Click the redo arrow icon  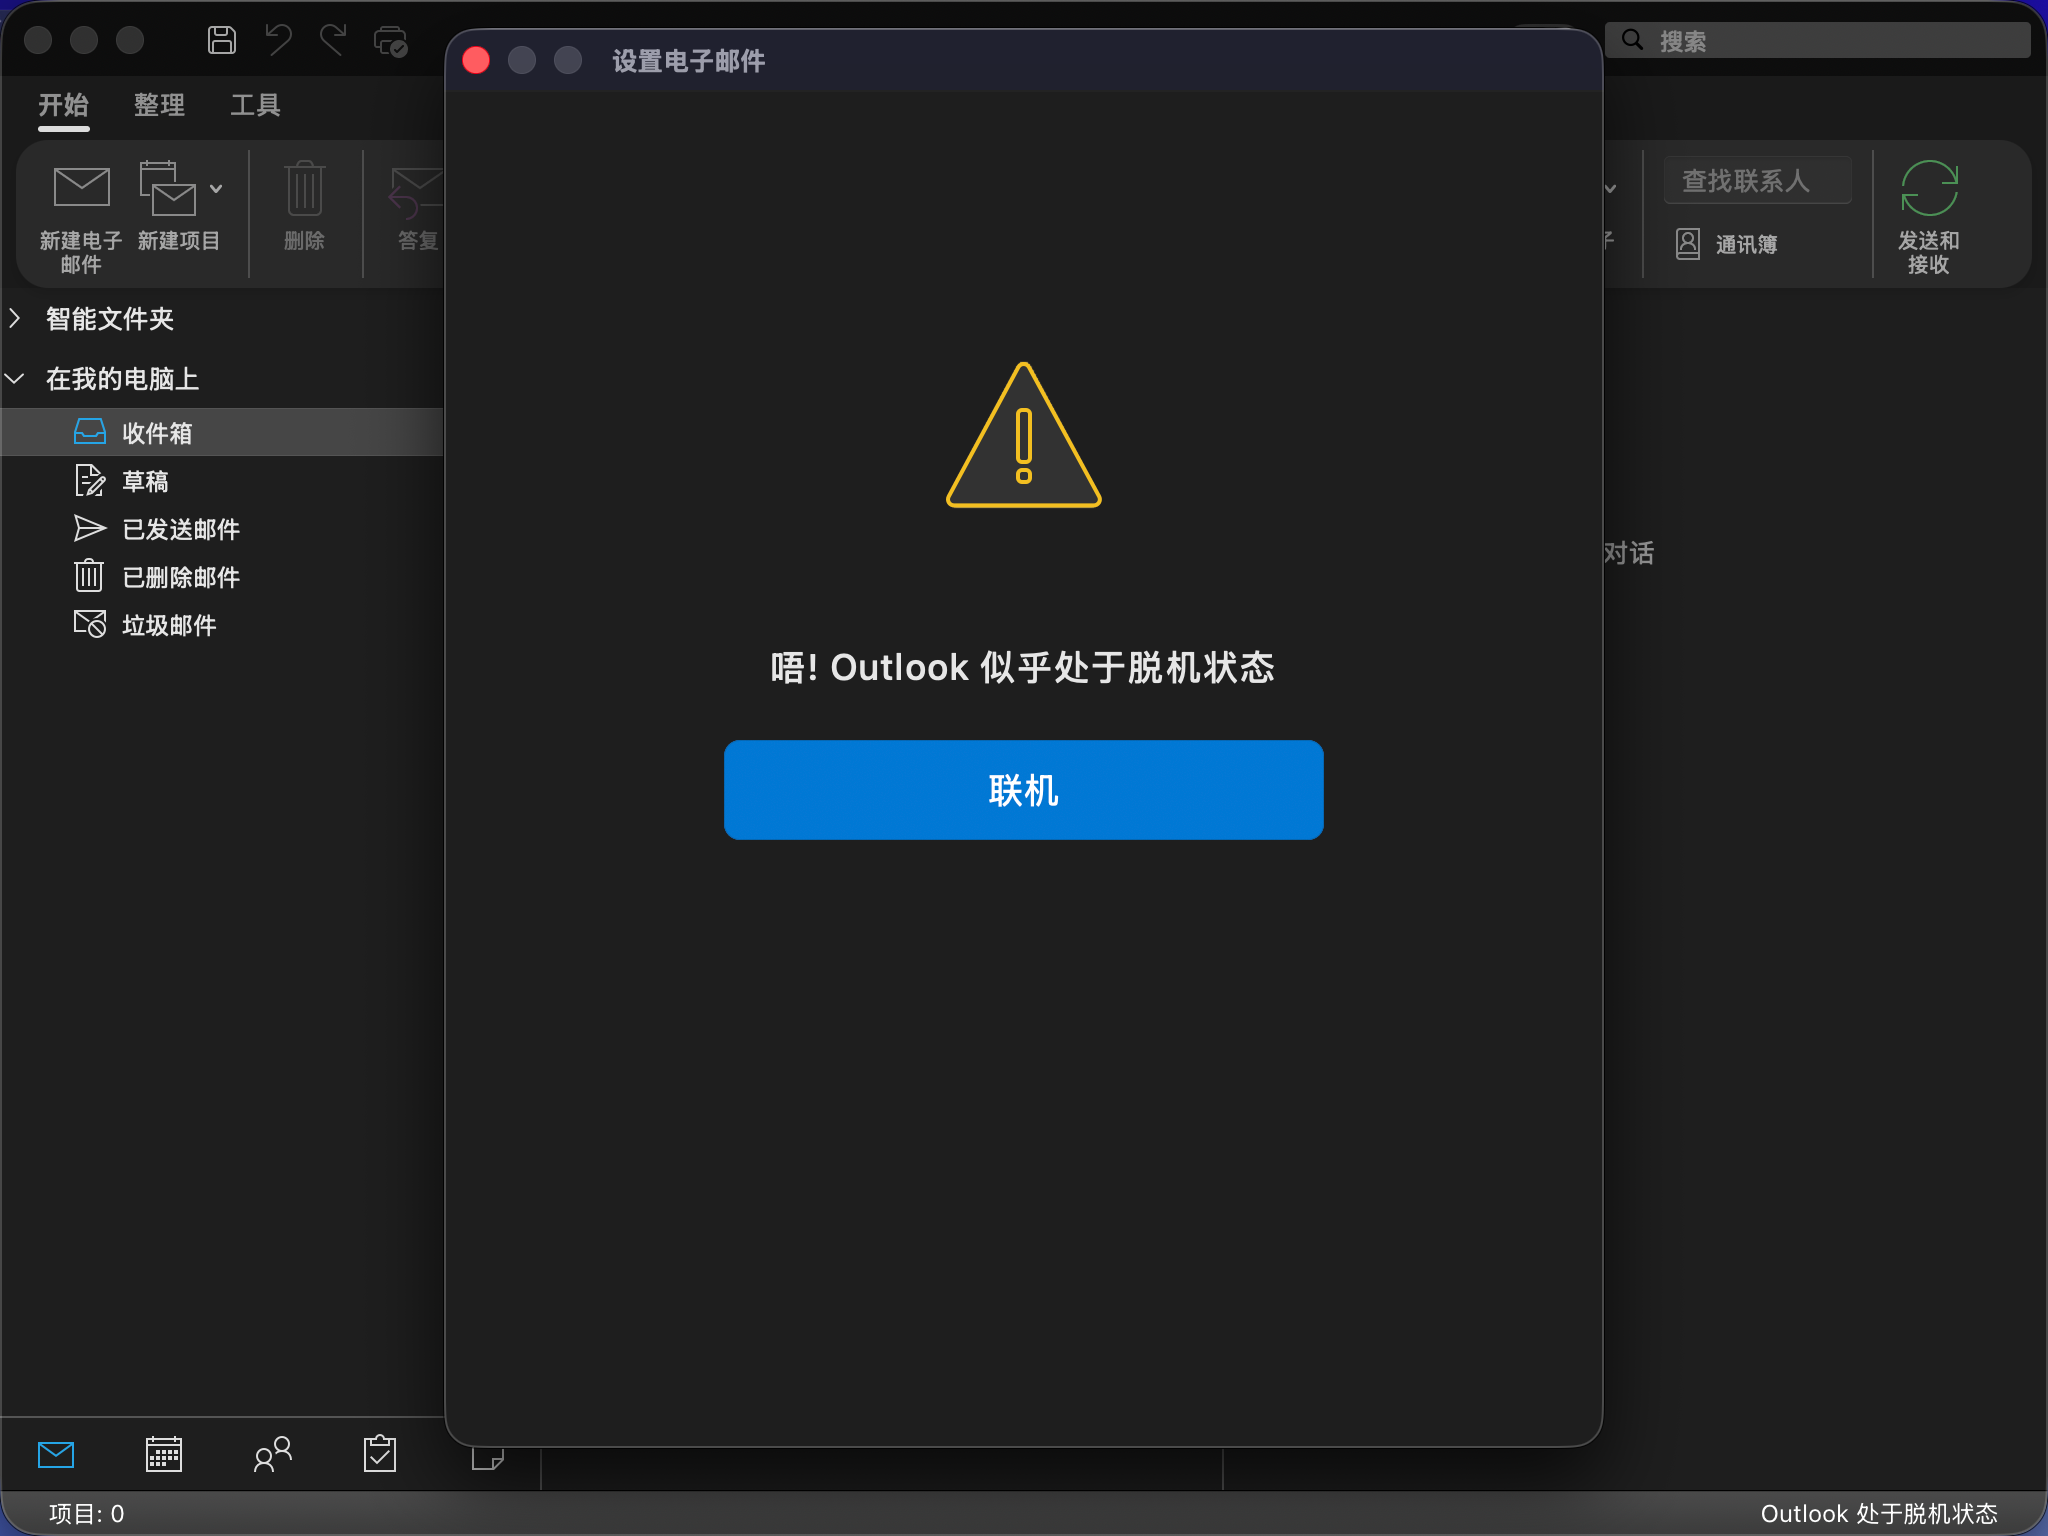pyautogui.click(x=333, y=40)
